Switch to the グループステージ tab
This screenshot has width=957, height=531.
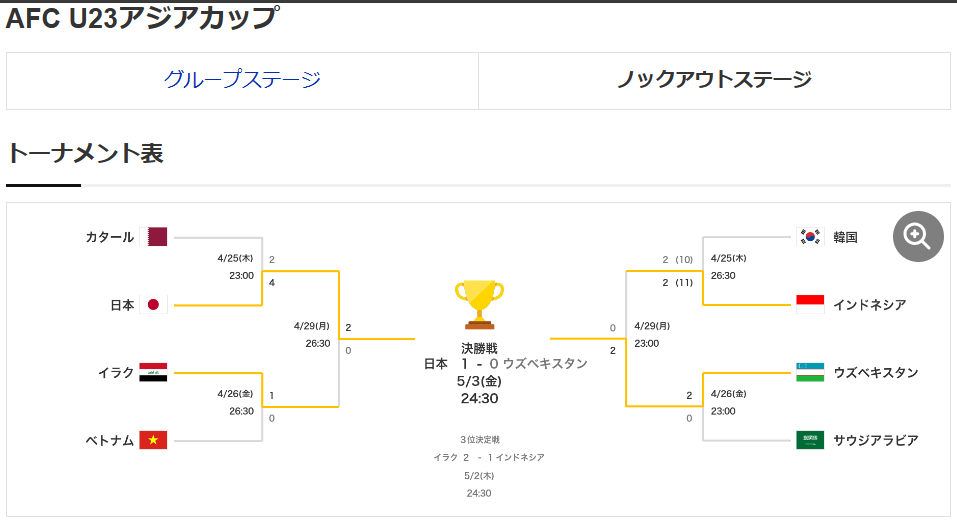[x=242, y=80]
